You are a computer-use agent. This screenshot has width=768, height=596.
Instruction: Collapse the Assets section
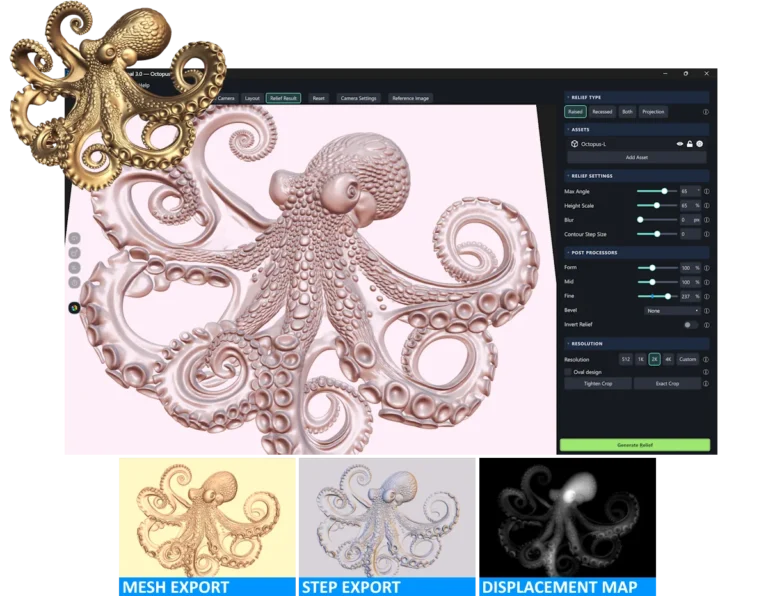point(568,130)
